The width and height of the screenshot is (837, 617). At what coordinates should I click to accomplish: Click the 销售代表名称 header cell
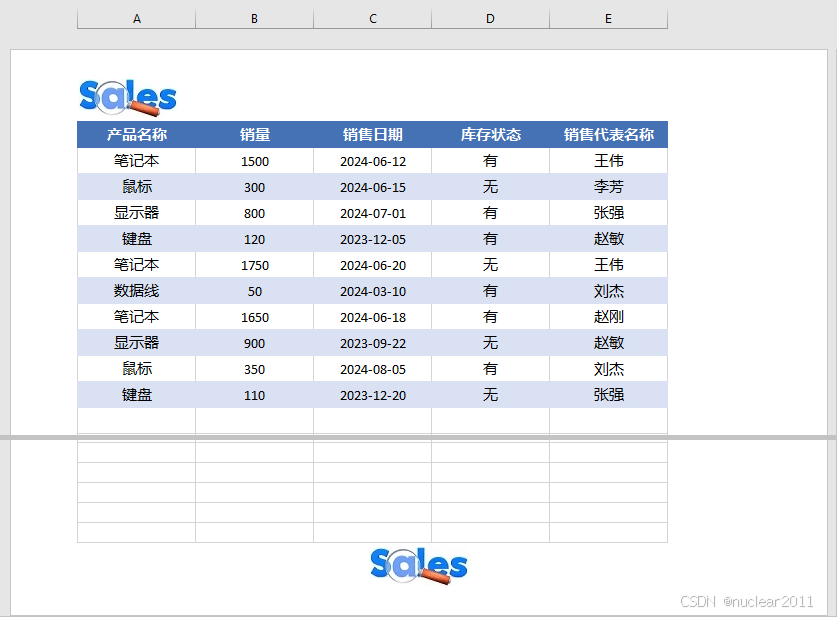click(x=609, y=135)
